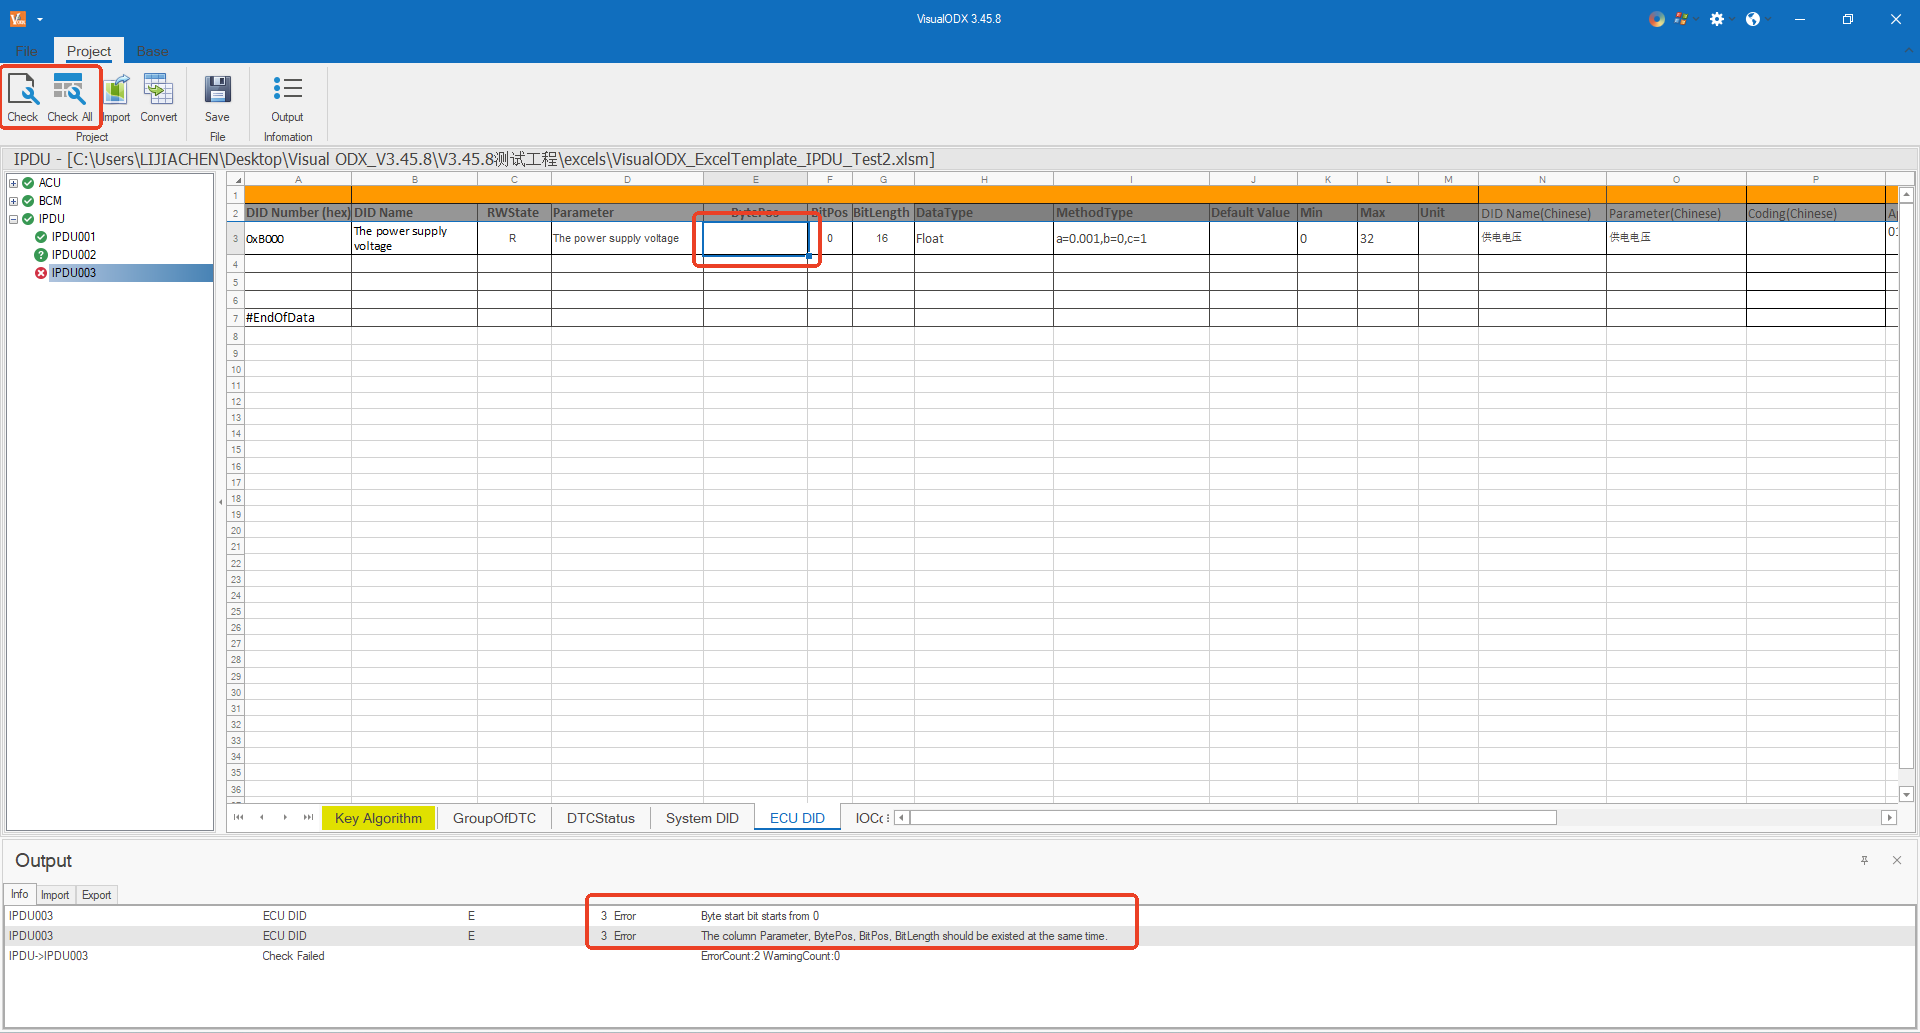Open the DTCStatus sheet tab
Image resolution: width=1920 pixels, height=1033 pixels.
click(x=601, y=818)
